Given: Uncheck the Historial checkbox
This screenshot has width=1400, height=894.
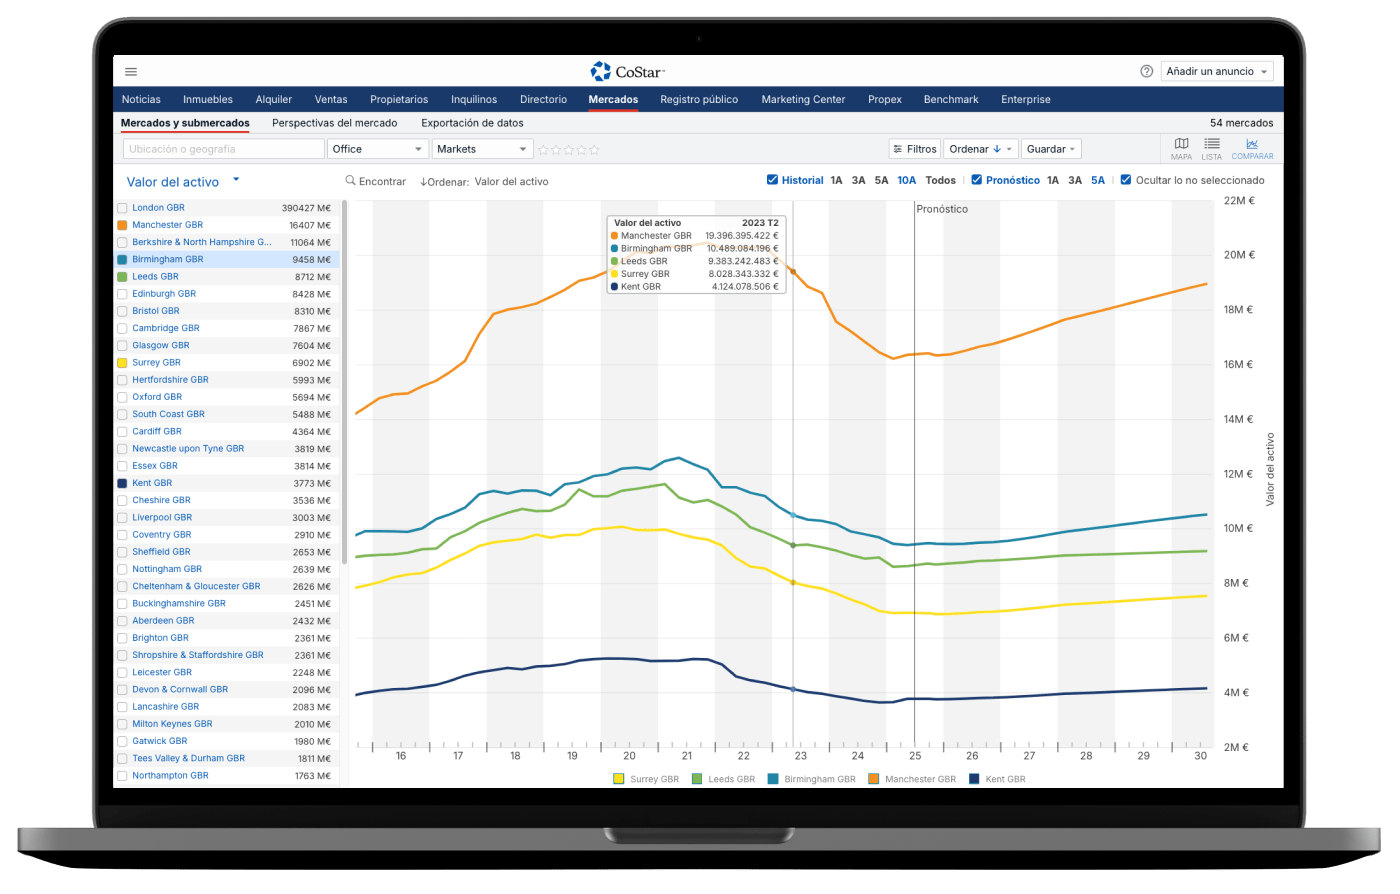Looking at the screenshot, I should pos(772,180).
